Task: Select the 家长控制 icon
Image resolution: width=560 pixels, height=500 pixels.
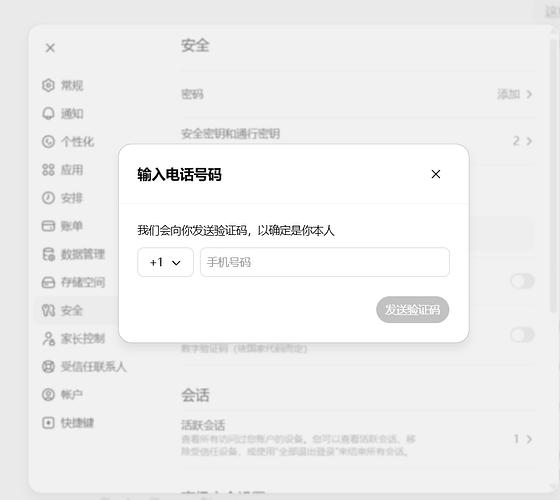Action: (48, 339)
